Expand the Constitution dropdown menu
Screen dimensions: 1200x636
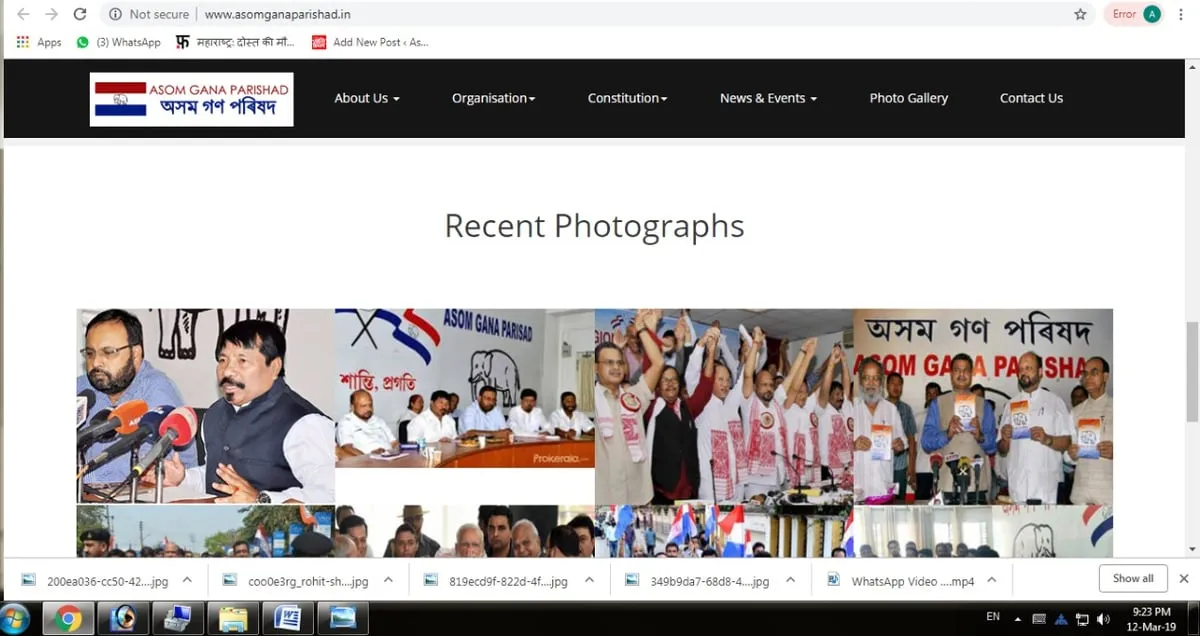(x=627, y=98)
